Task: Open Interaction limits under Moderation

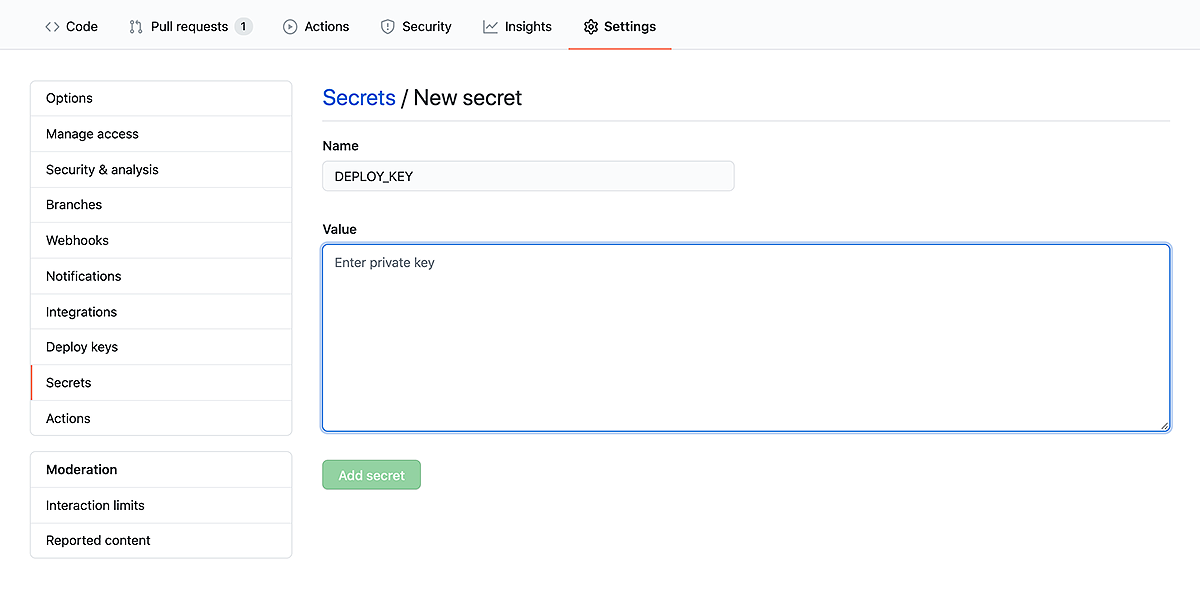Action: coord(161,506)
